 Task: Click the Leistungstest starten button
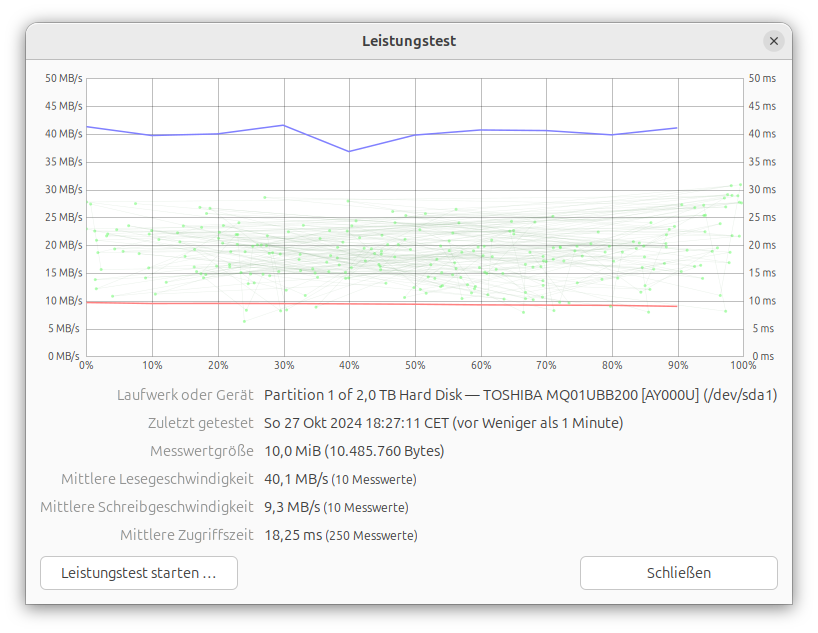tap(139, 573)
